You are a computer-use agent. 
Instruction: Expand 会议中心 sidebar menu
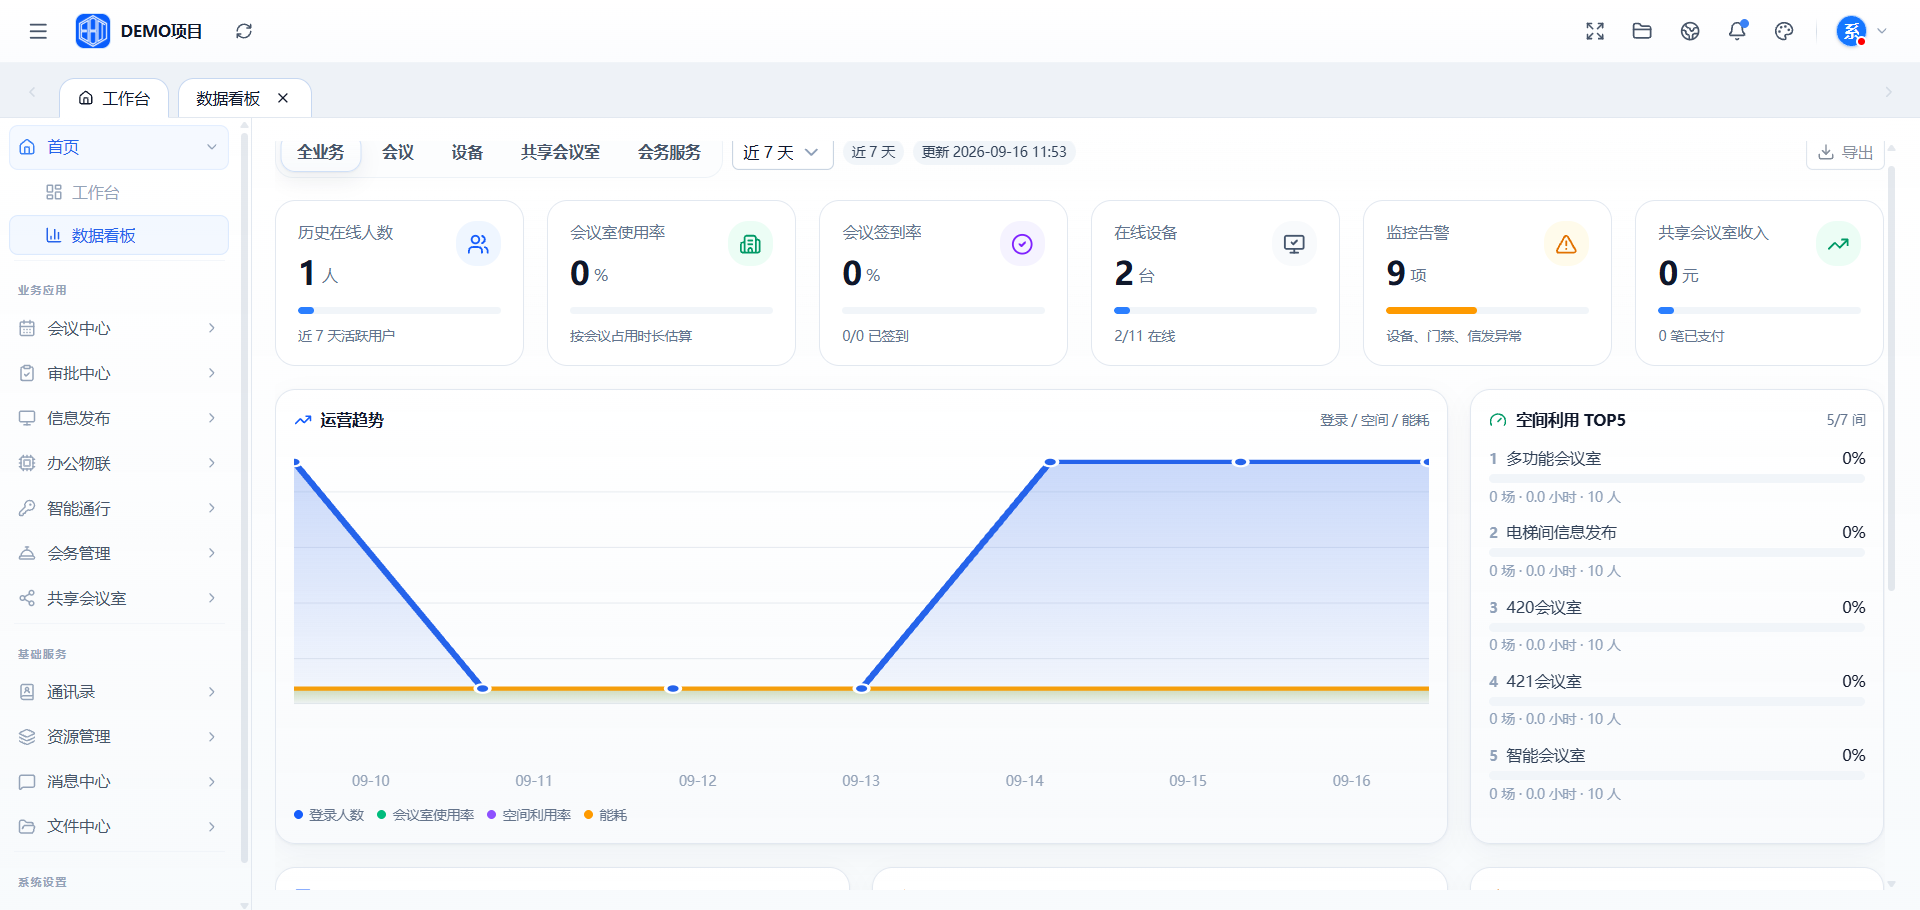tap(119, 328)
